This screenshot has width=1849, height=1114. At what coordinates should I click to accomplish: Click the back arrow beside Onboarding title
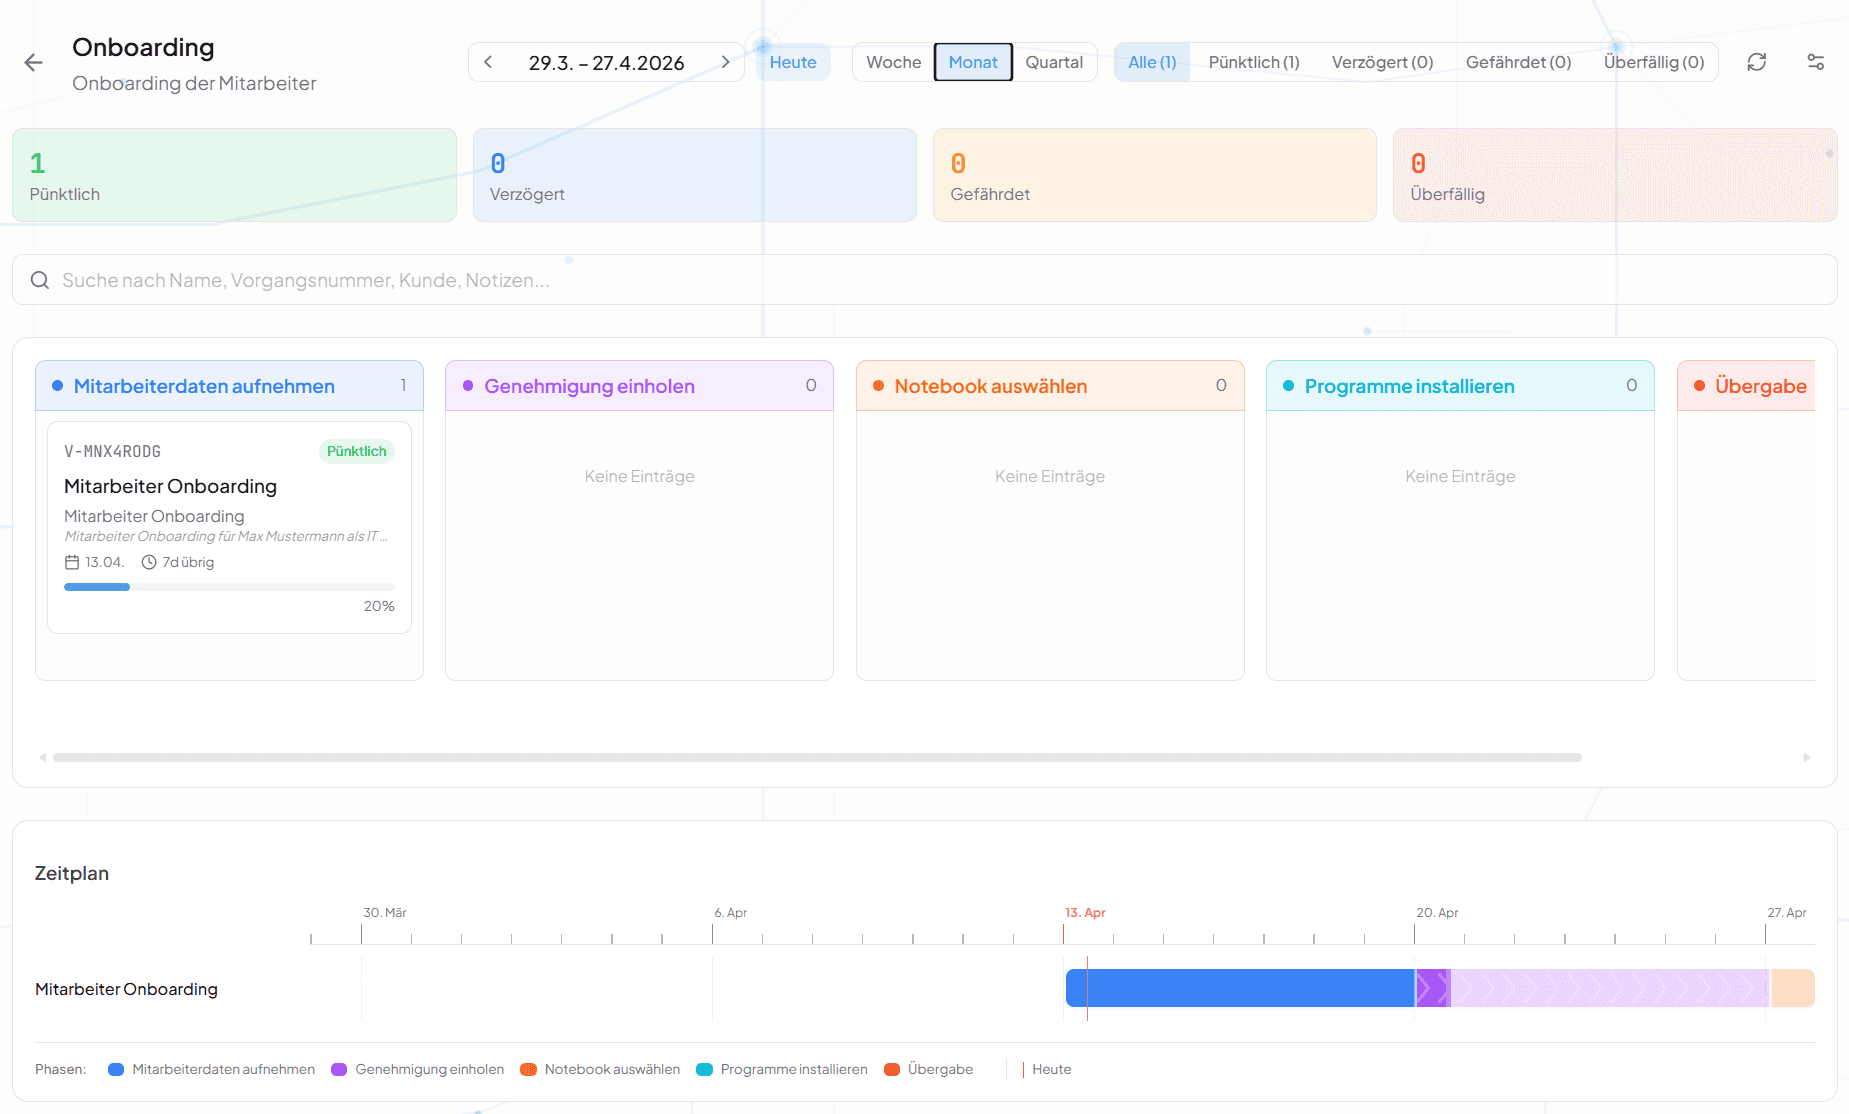[x=33, y=62]
